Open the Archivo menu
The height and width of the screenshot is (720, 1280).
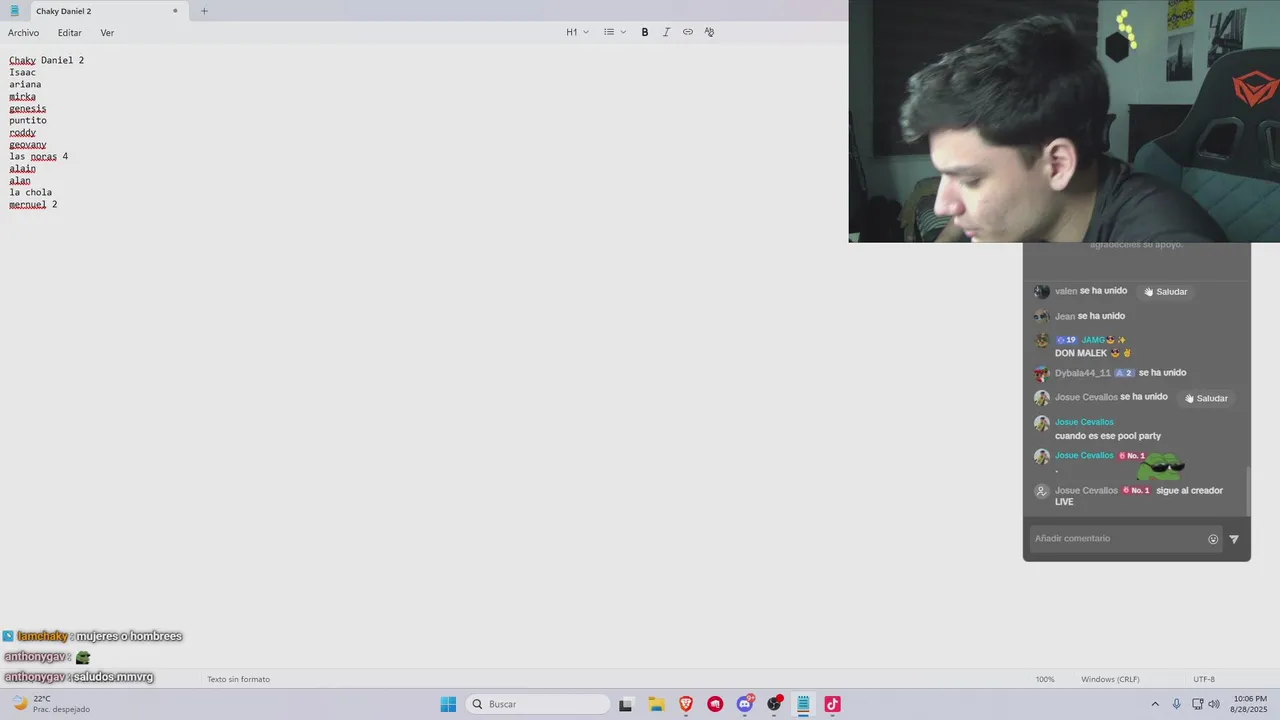[24, 33]
